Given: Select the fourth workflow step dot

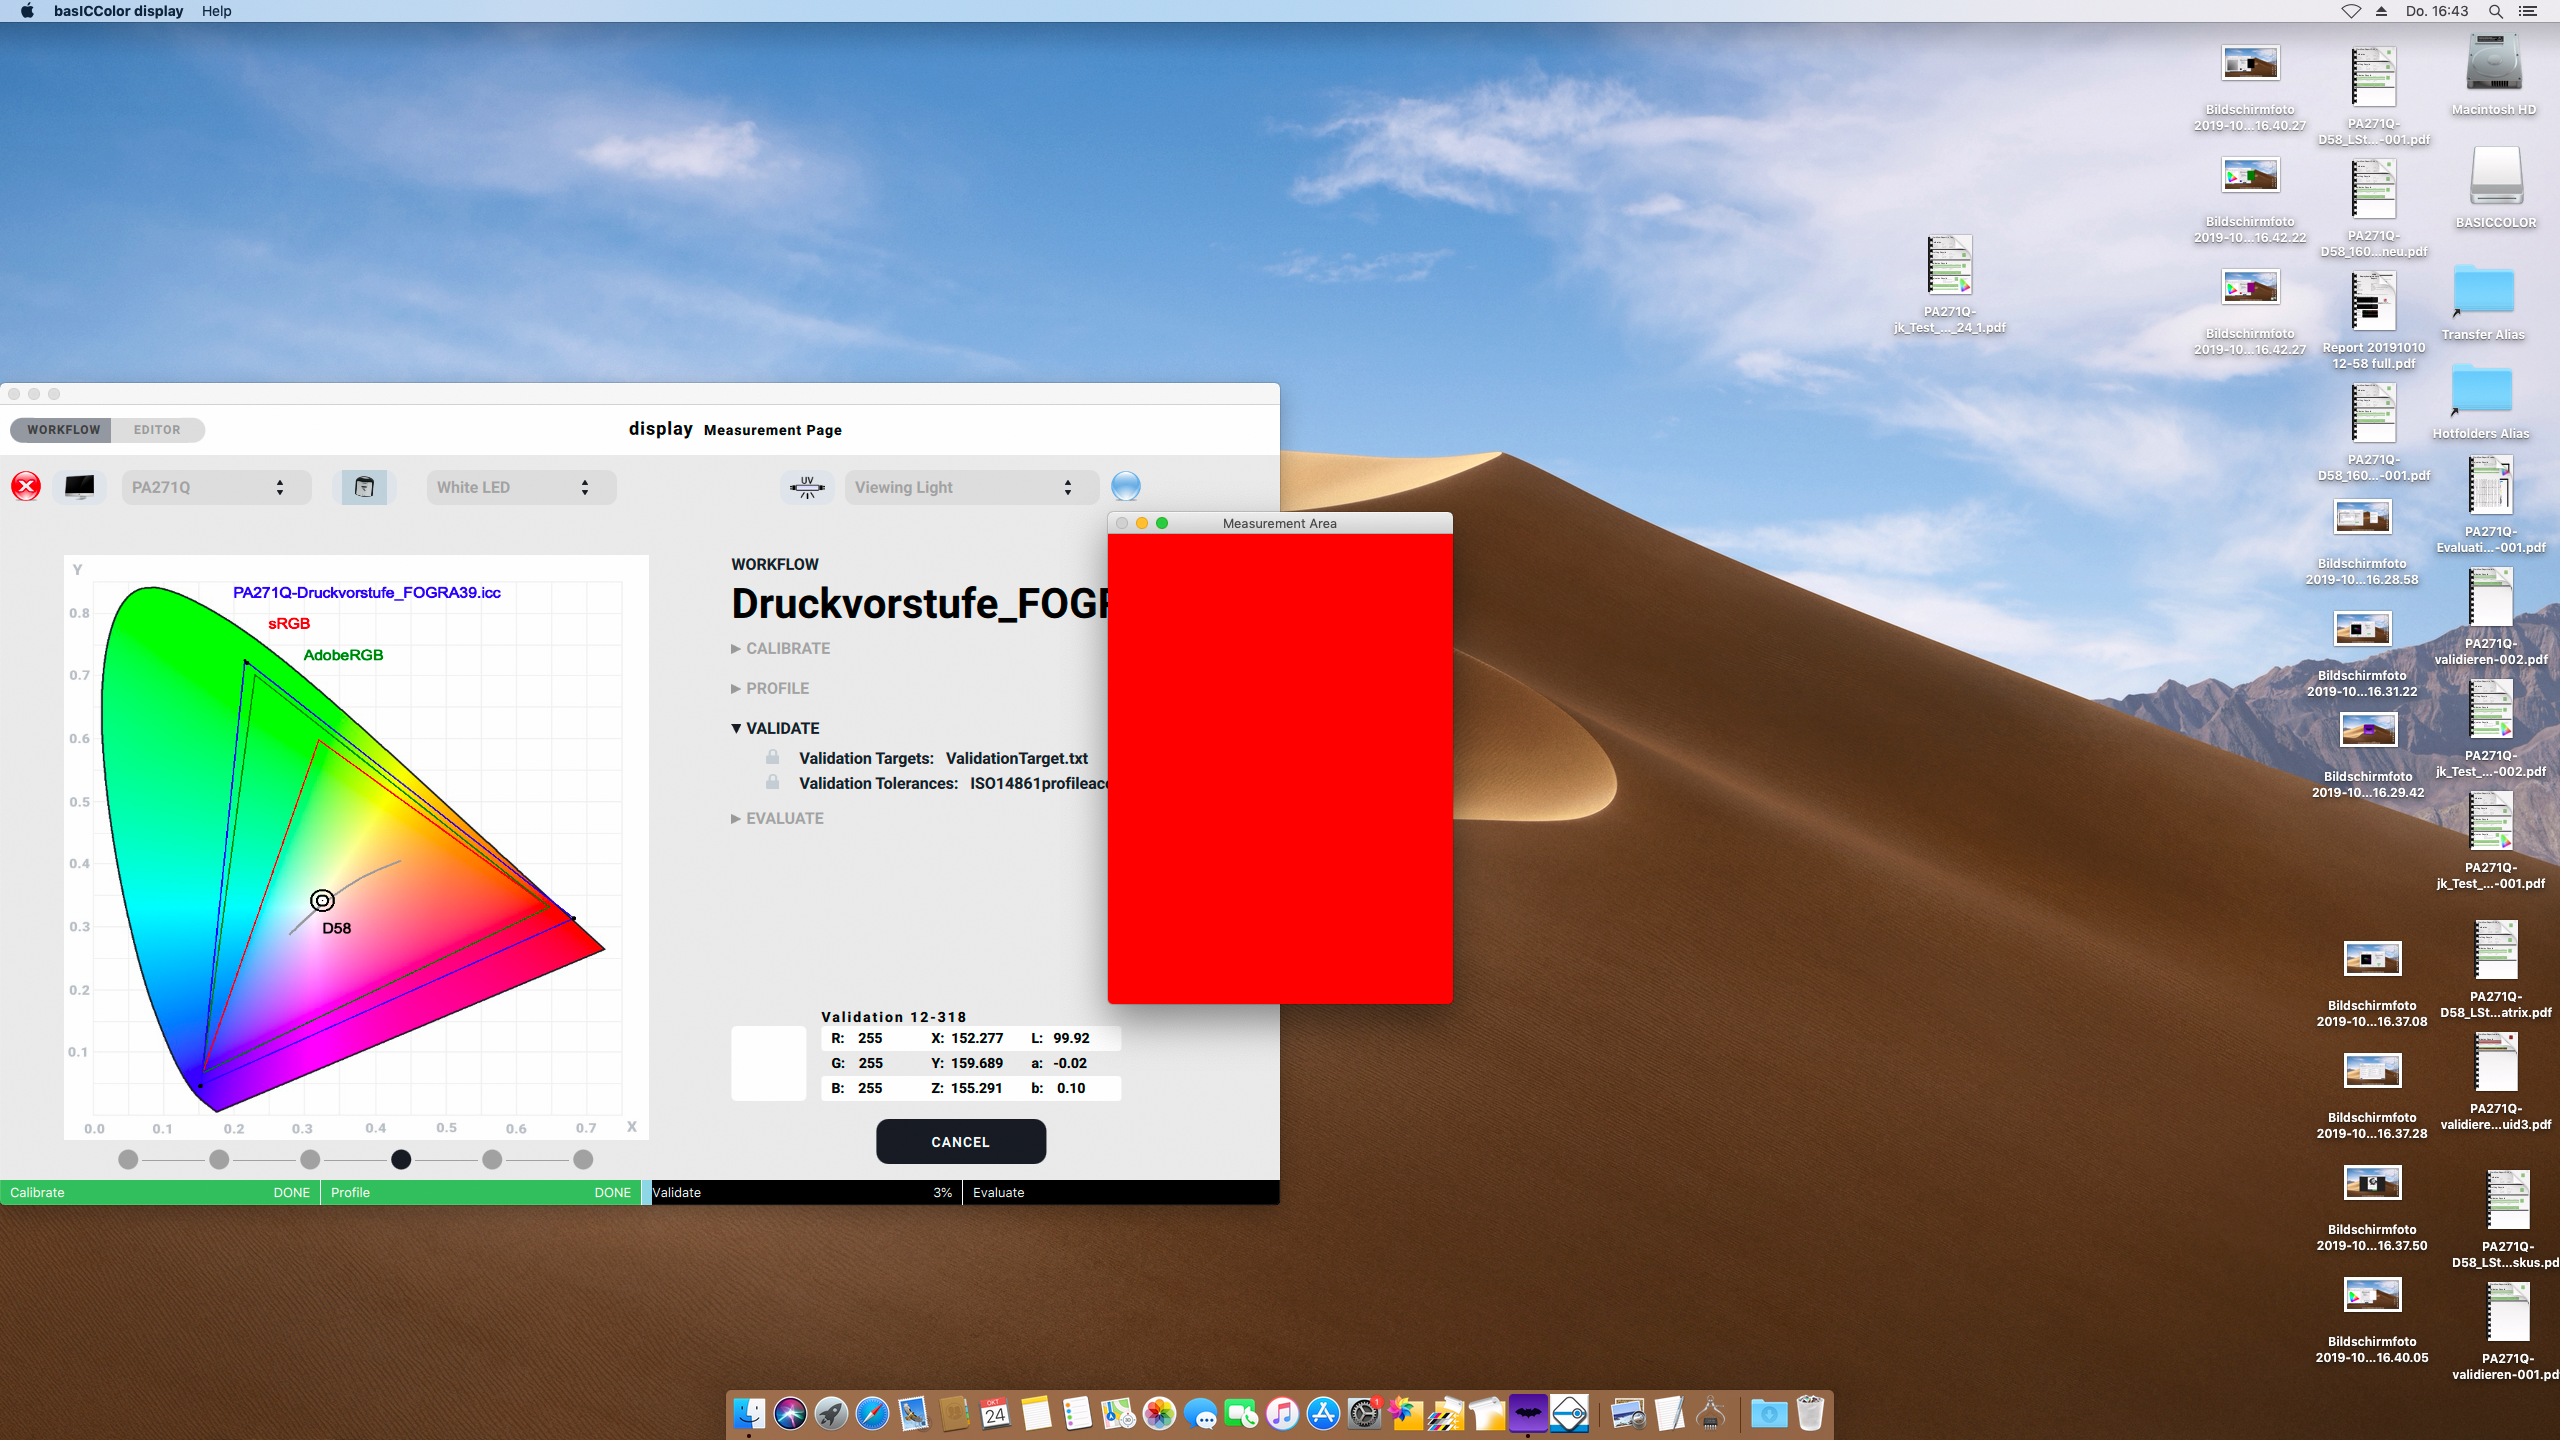Looking at the screenshot, I should pyautogui.click(x=401, y=1159).
